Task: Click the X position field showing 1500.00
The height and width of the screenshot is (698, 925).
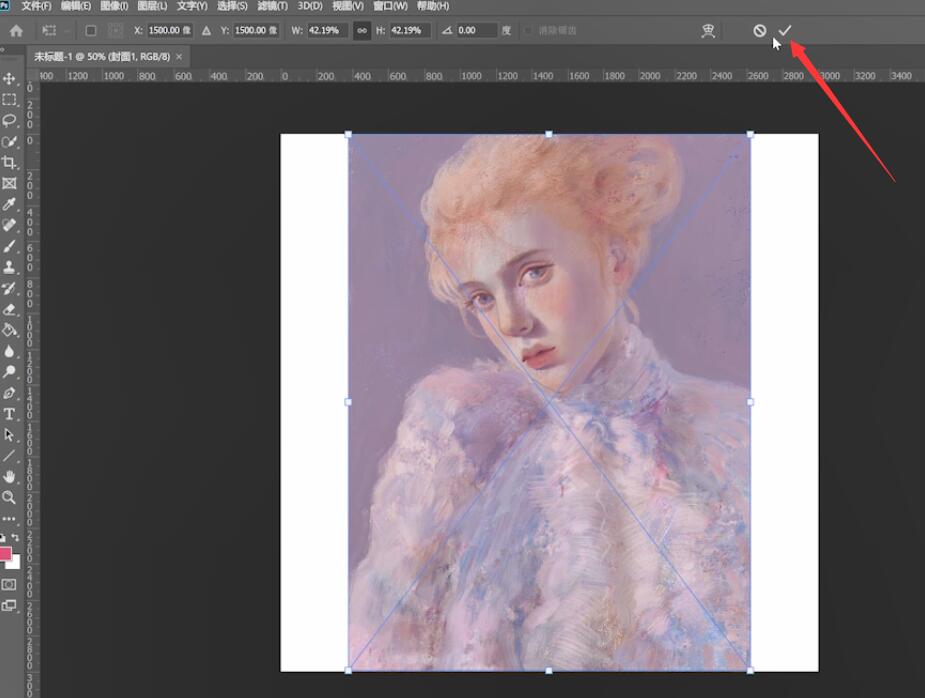Action: pyautogui.click(x=170, y=31)
